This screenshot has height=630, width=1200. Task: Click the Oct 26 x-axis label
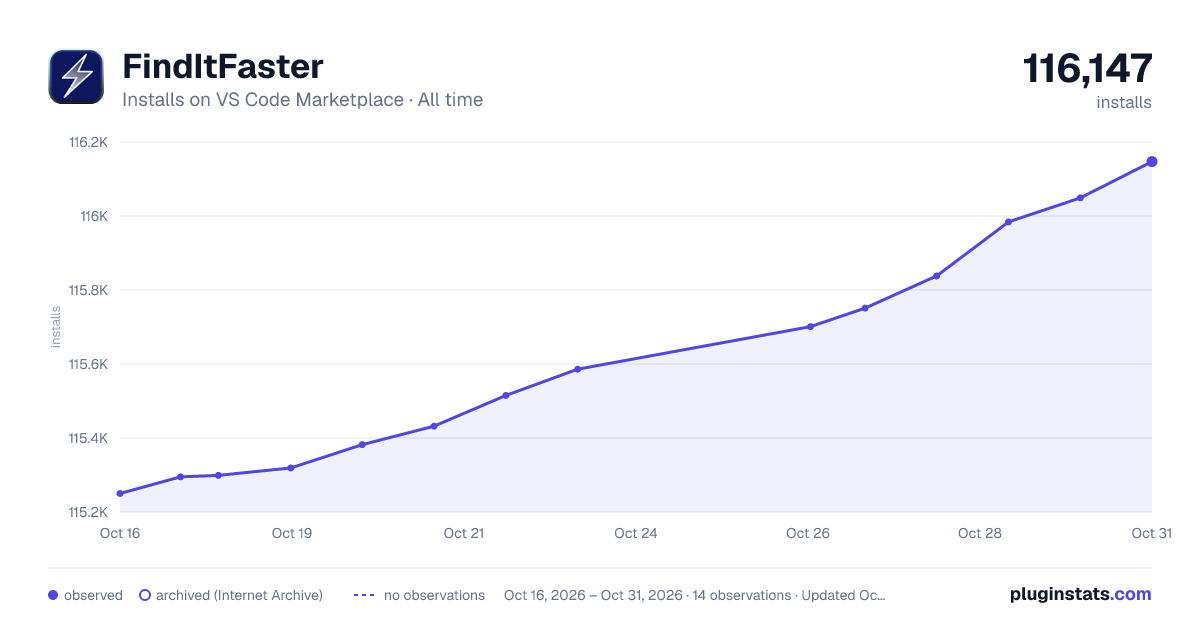point(808,533)
